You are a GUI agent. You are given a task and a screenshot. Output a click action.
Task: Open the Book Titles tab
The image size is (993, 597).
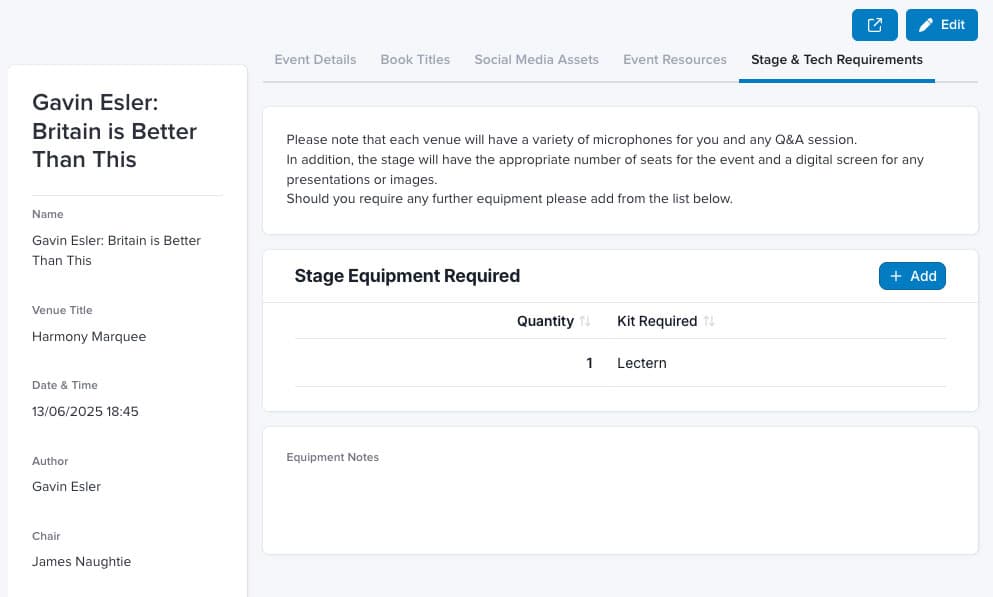(415, 60)
